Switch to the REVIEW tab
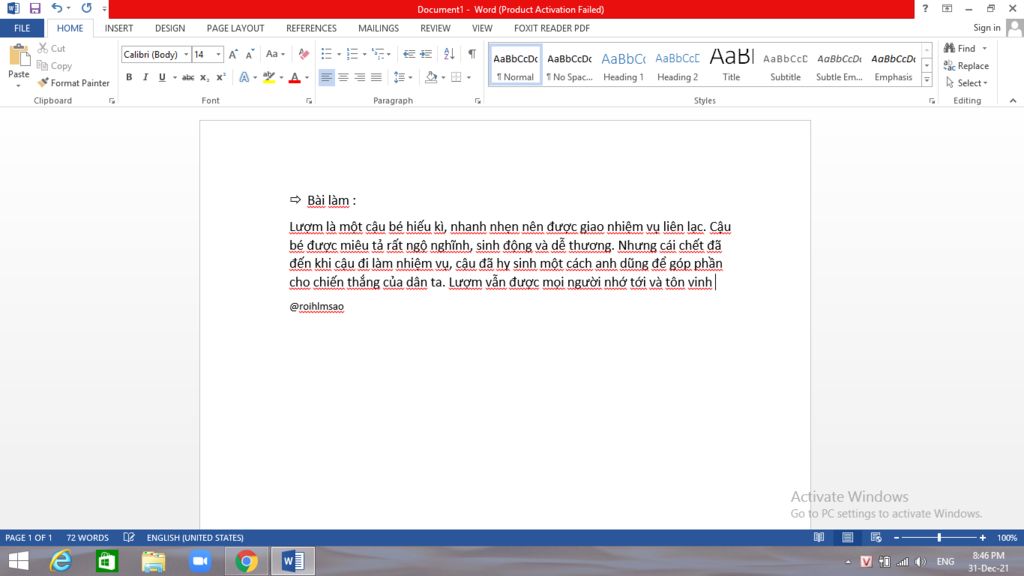The height and width of the screenshot is (576, 1024). (435, 28)
